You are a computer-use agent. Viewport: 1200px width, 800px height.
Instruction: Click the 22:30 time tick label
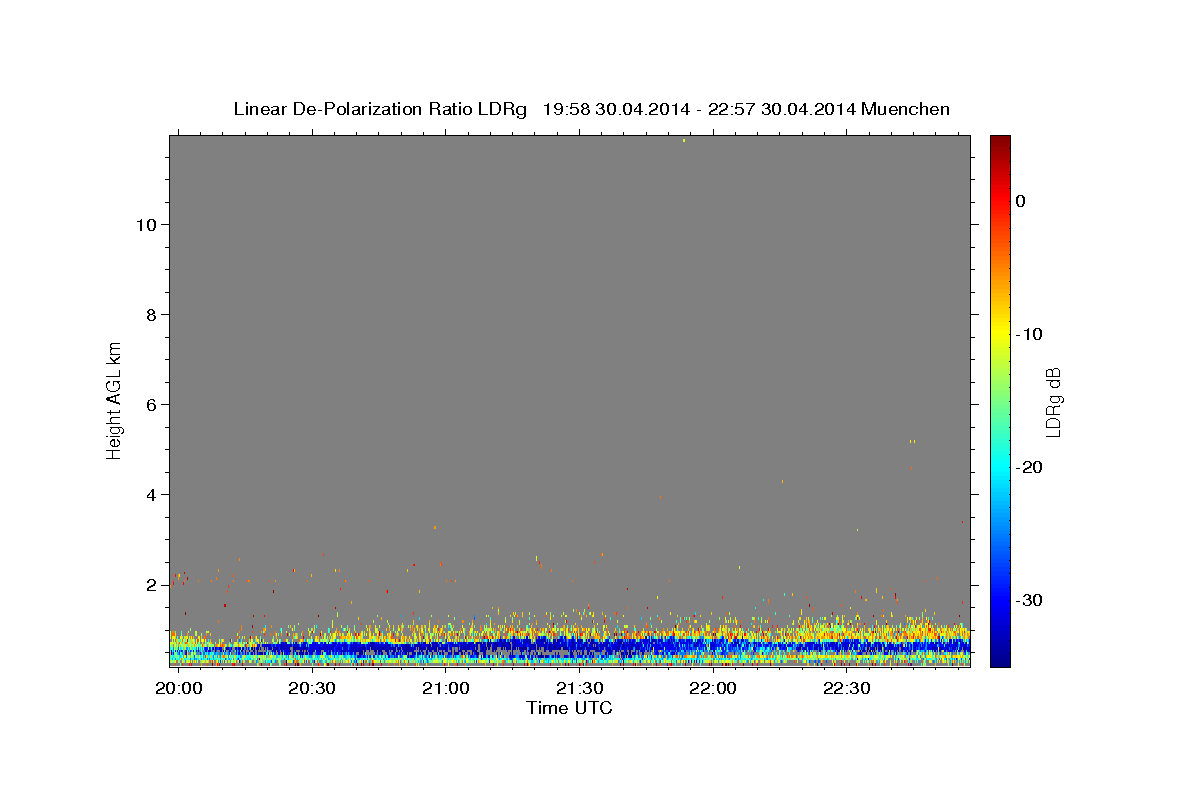tap(846, 689)
